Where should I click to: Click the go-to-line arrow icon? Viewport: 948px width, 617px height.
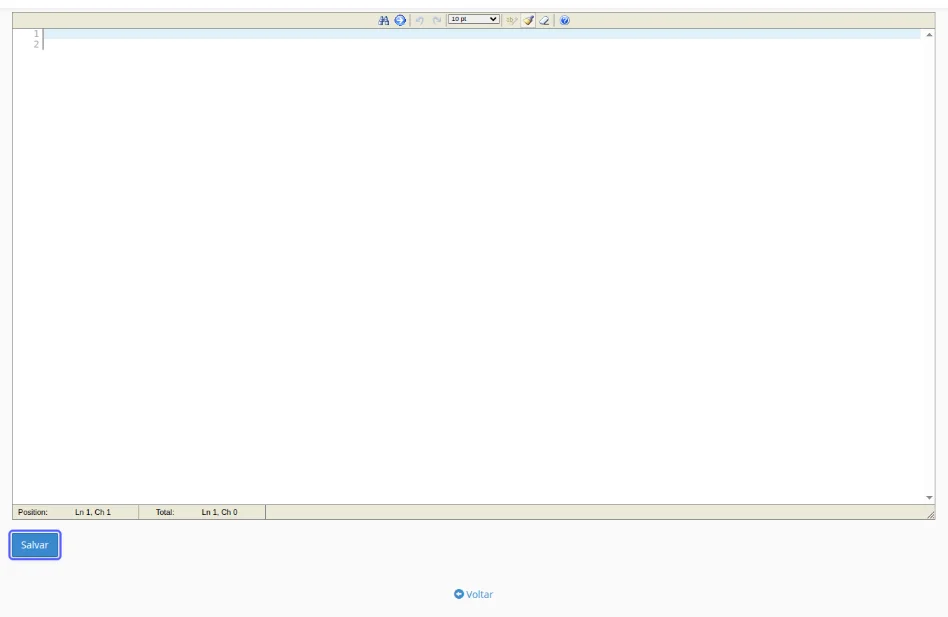400,21
